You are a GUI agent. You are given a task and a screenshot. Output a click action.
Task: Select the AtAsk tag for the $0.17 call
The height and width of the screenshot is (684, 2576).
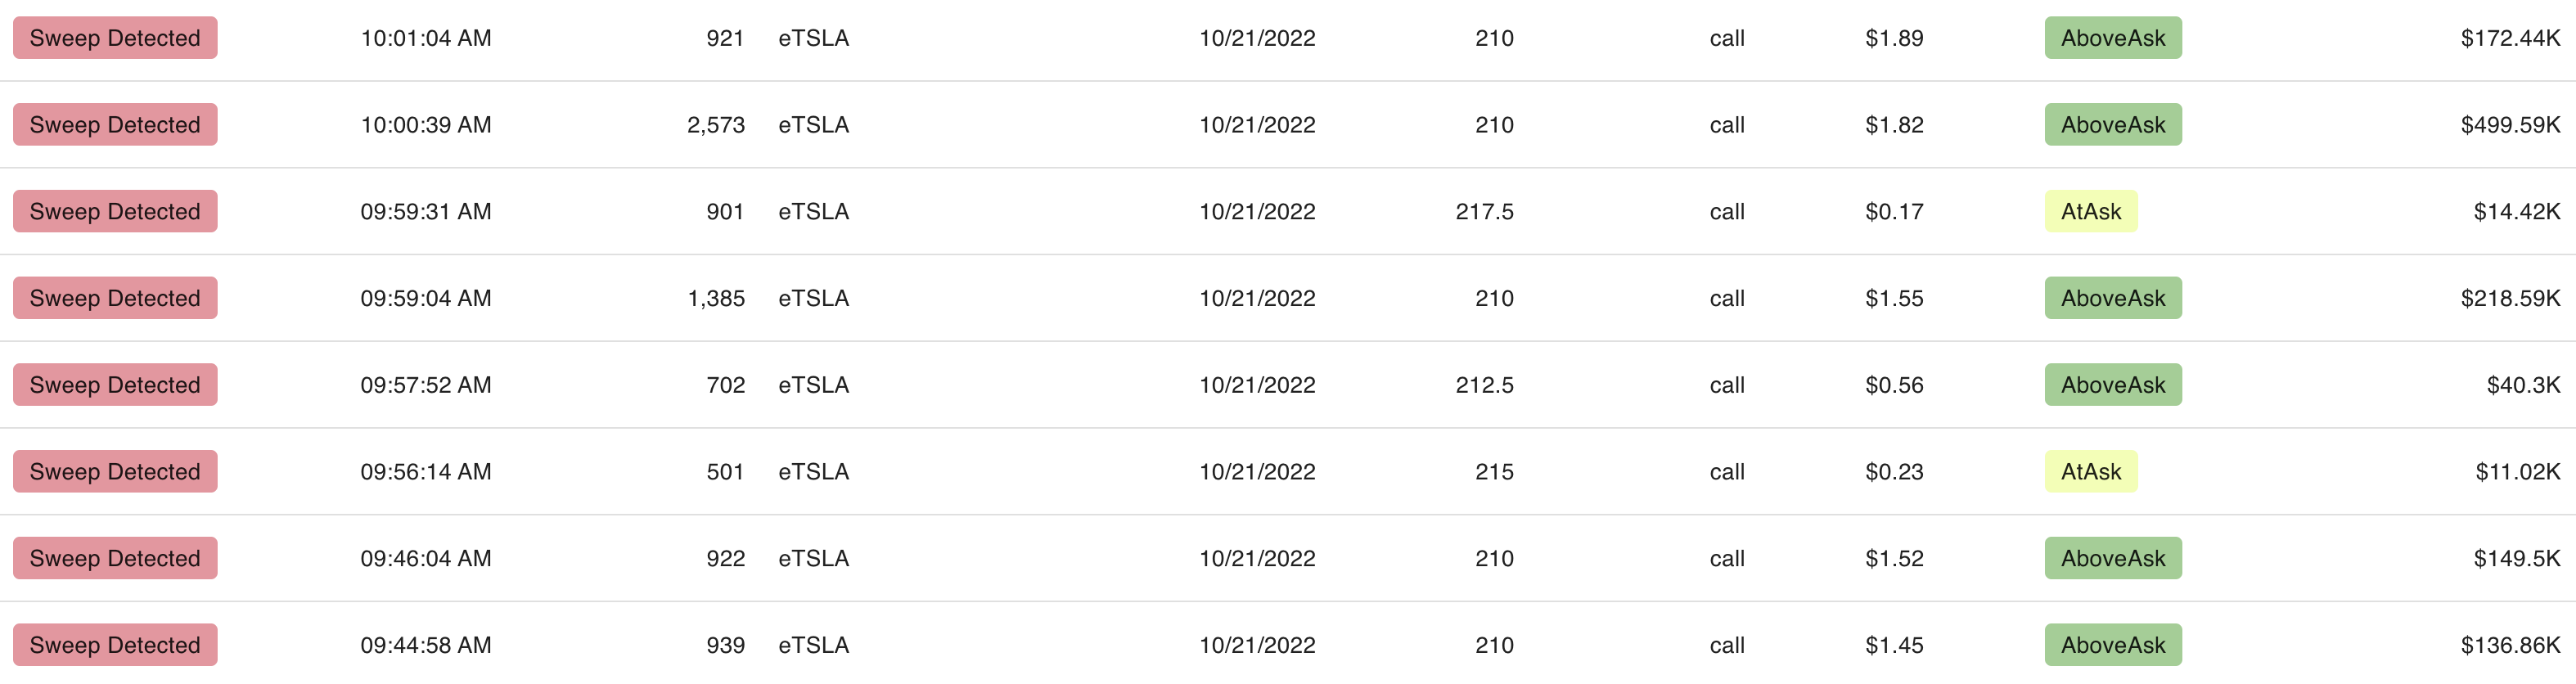pos(2090,211)
